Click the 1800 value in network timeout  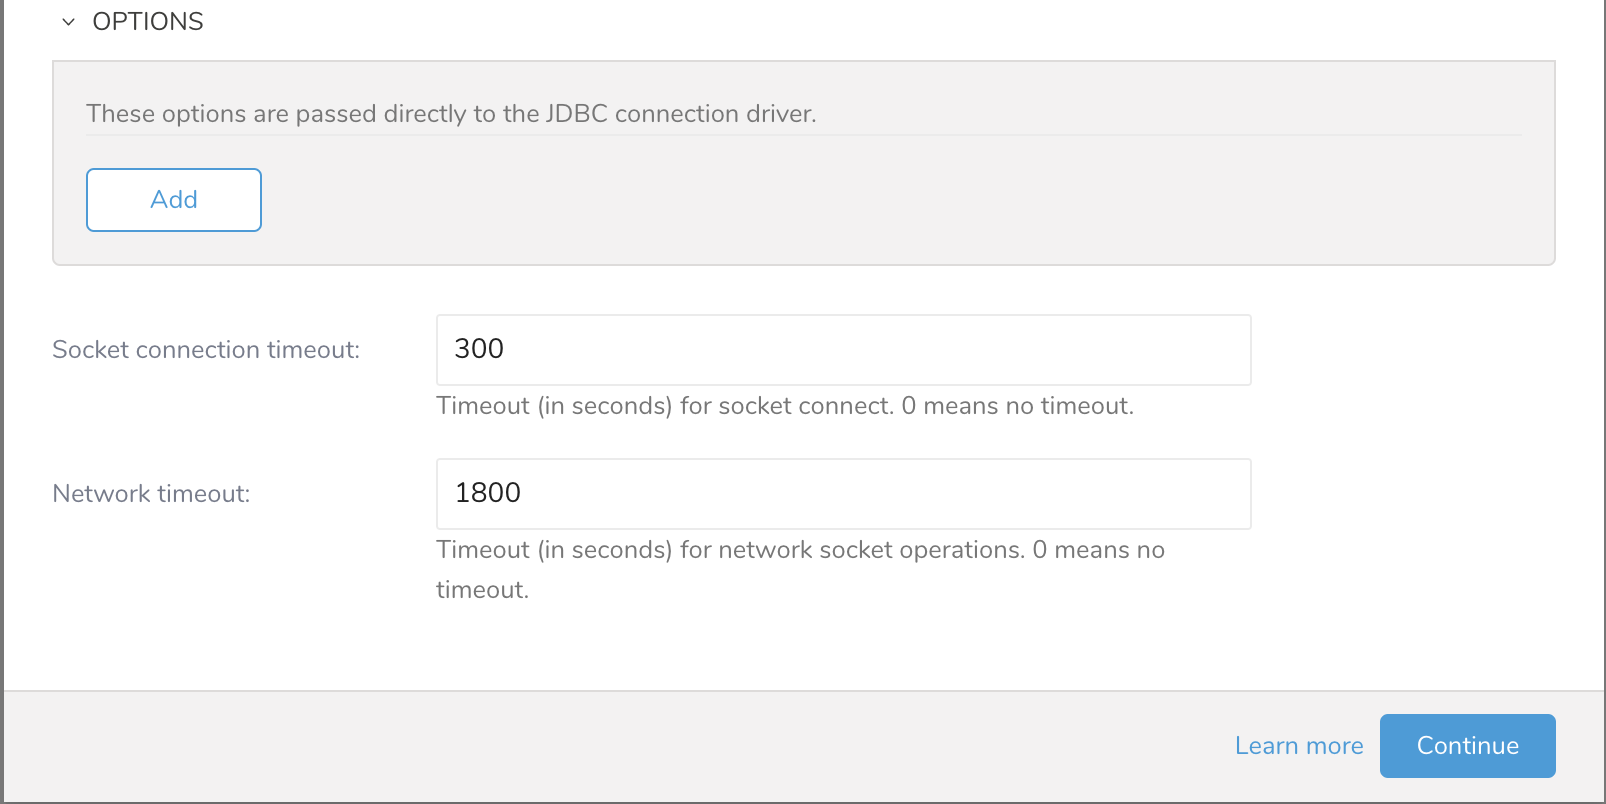(x=488, y=493)
